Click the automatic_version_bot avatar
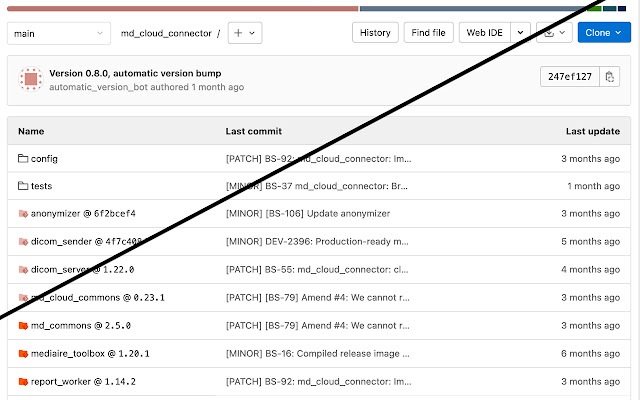The width and height of the screenshot is (640, 400). tap(31, 79)
